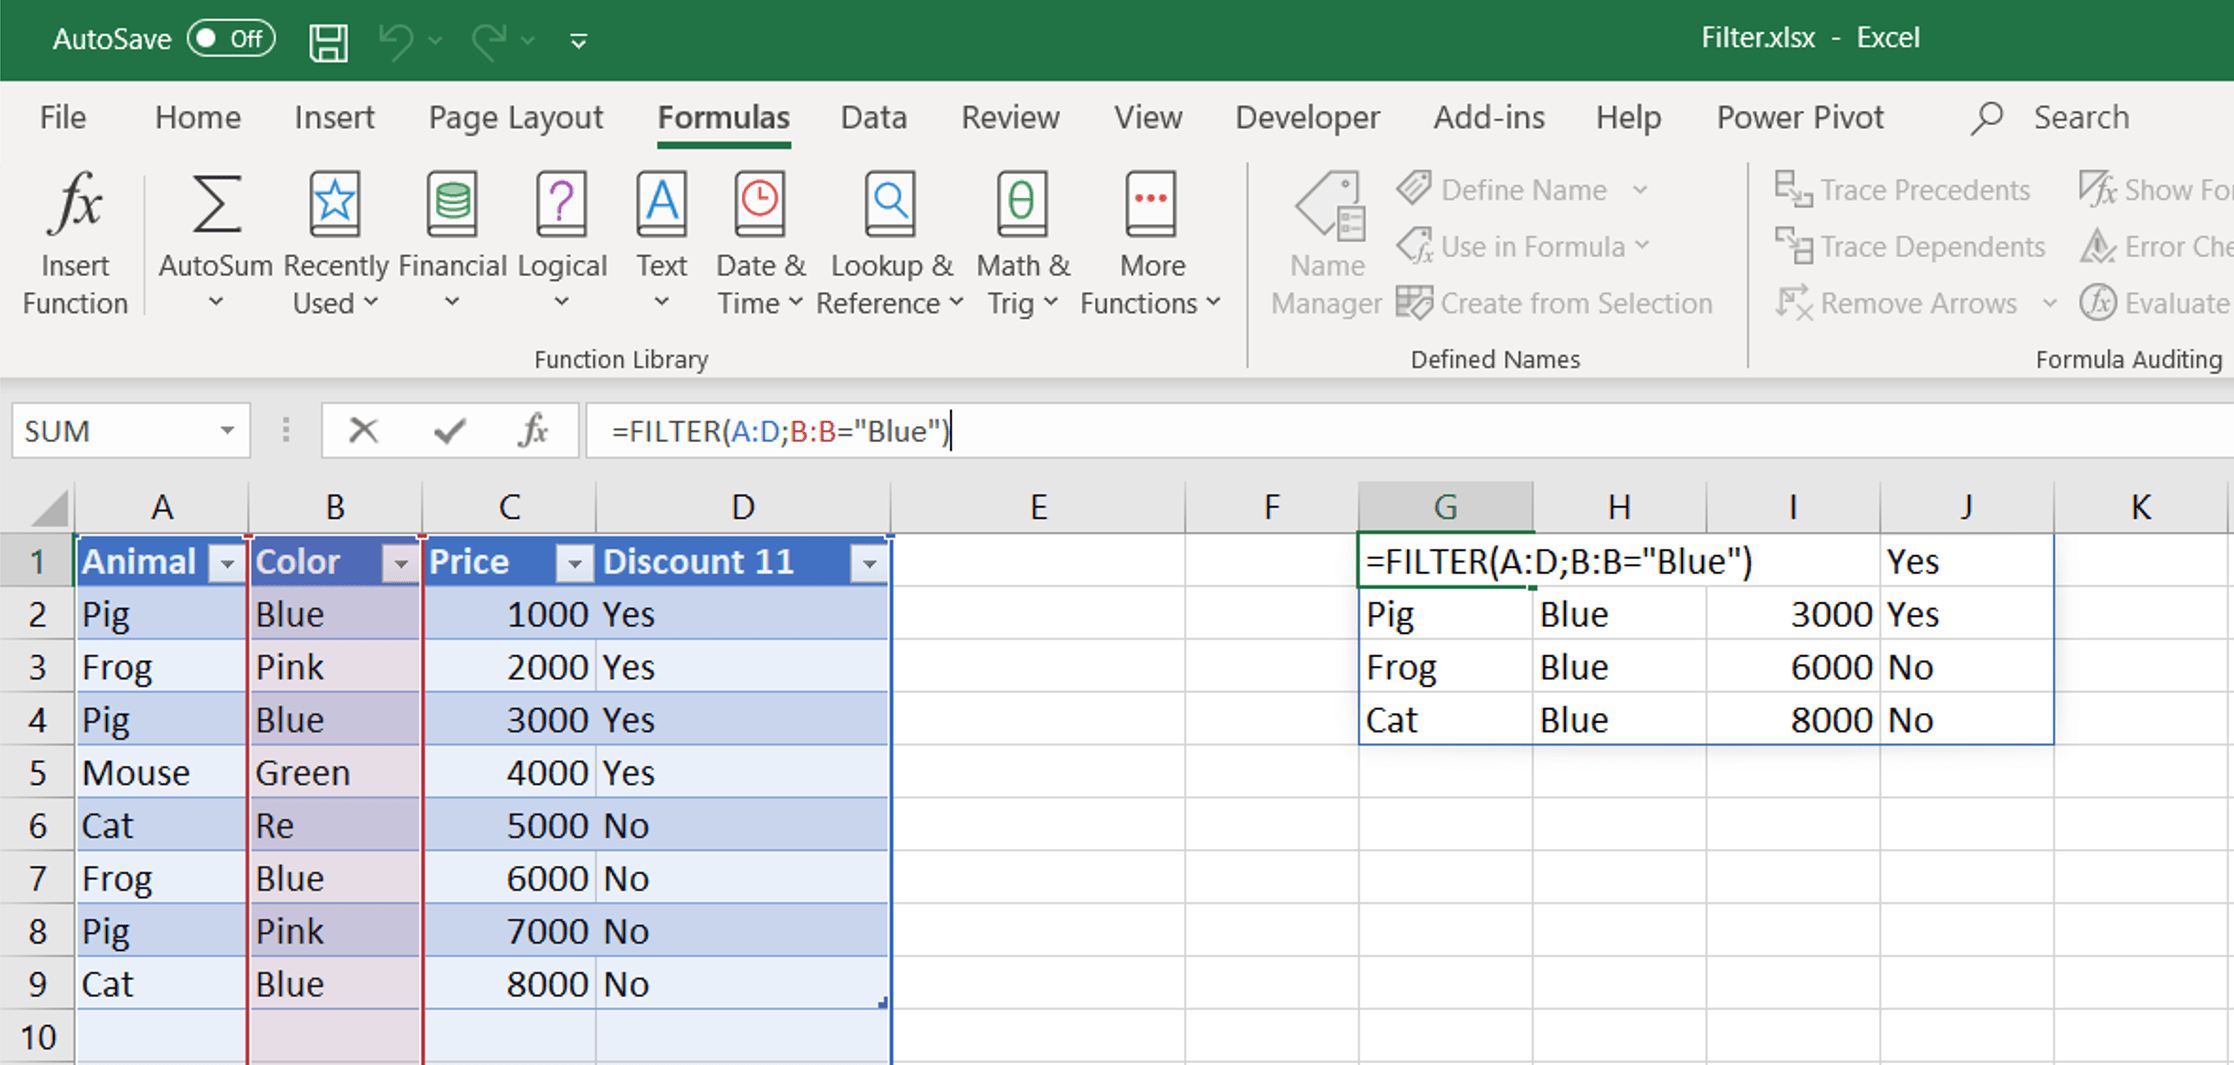Viewport: 2234px width, 1065px height.
Task: Click the Save floppy disk icon
Action: 328,41
